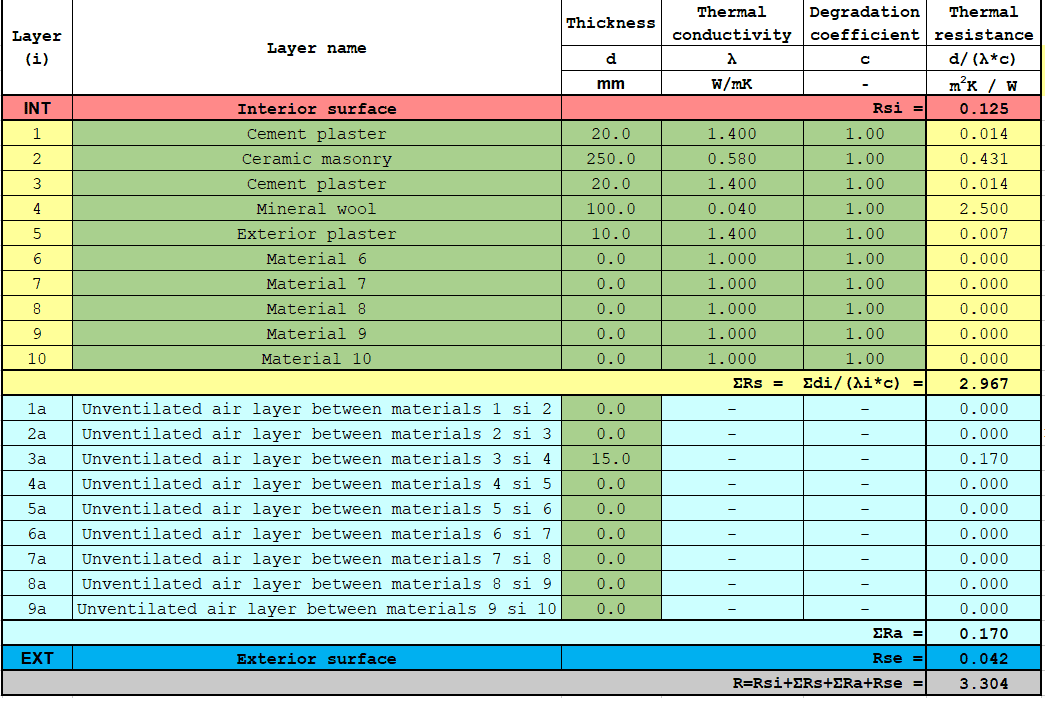Select Ceramic masonry thermal conductivity value 0.580
The image size is (1045, 706).
732,159
